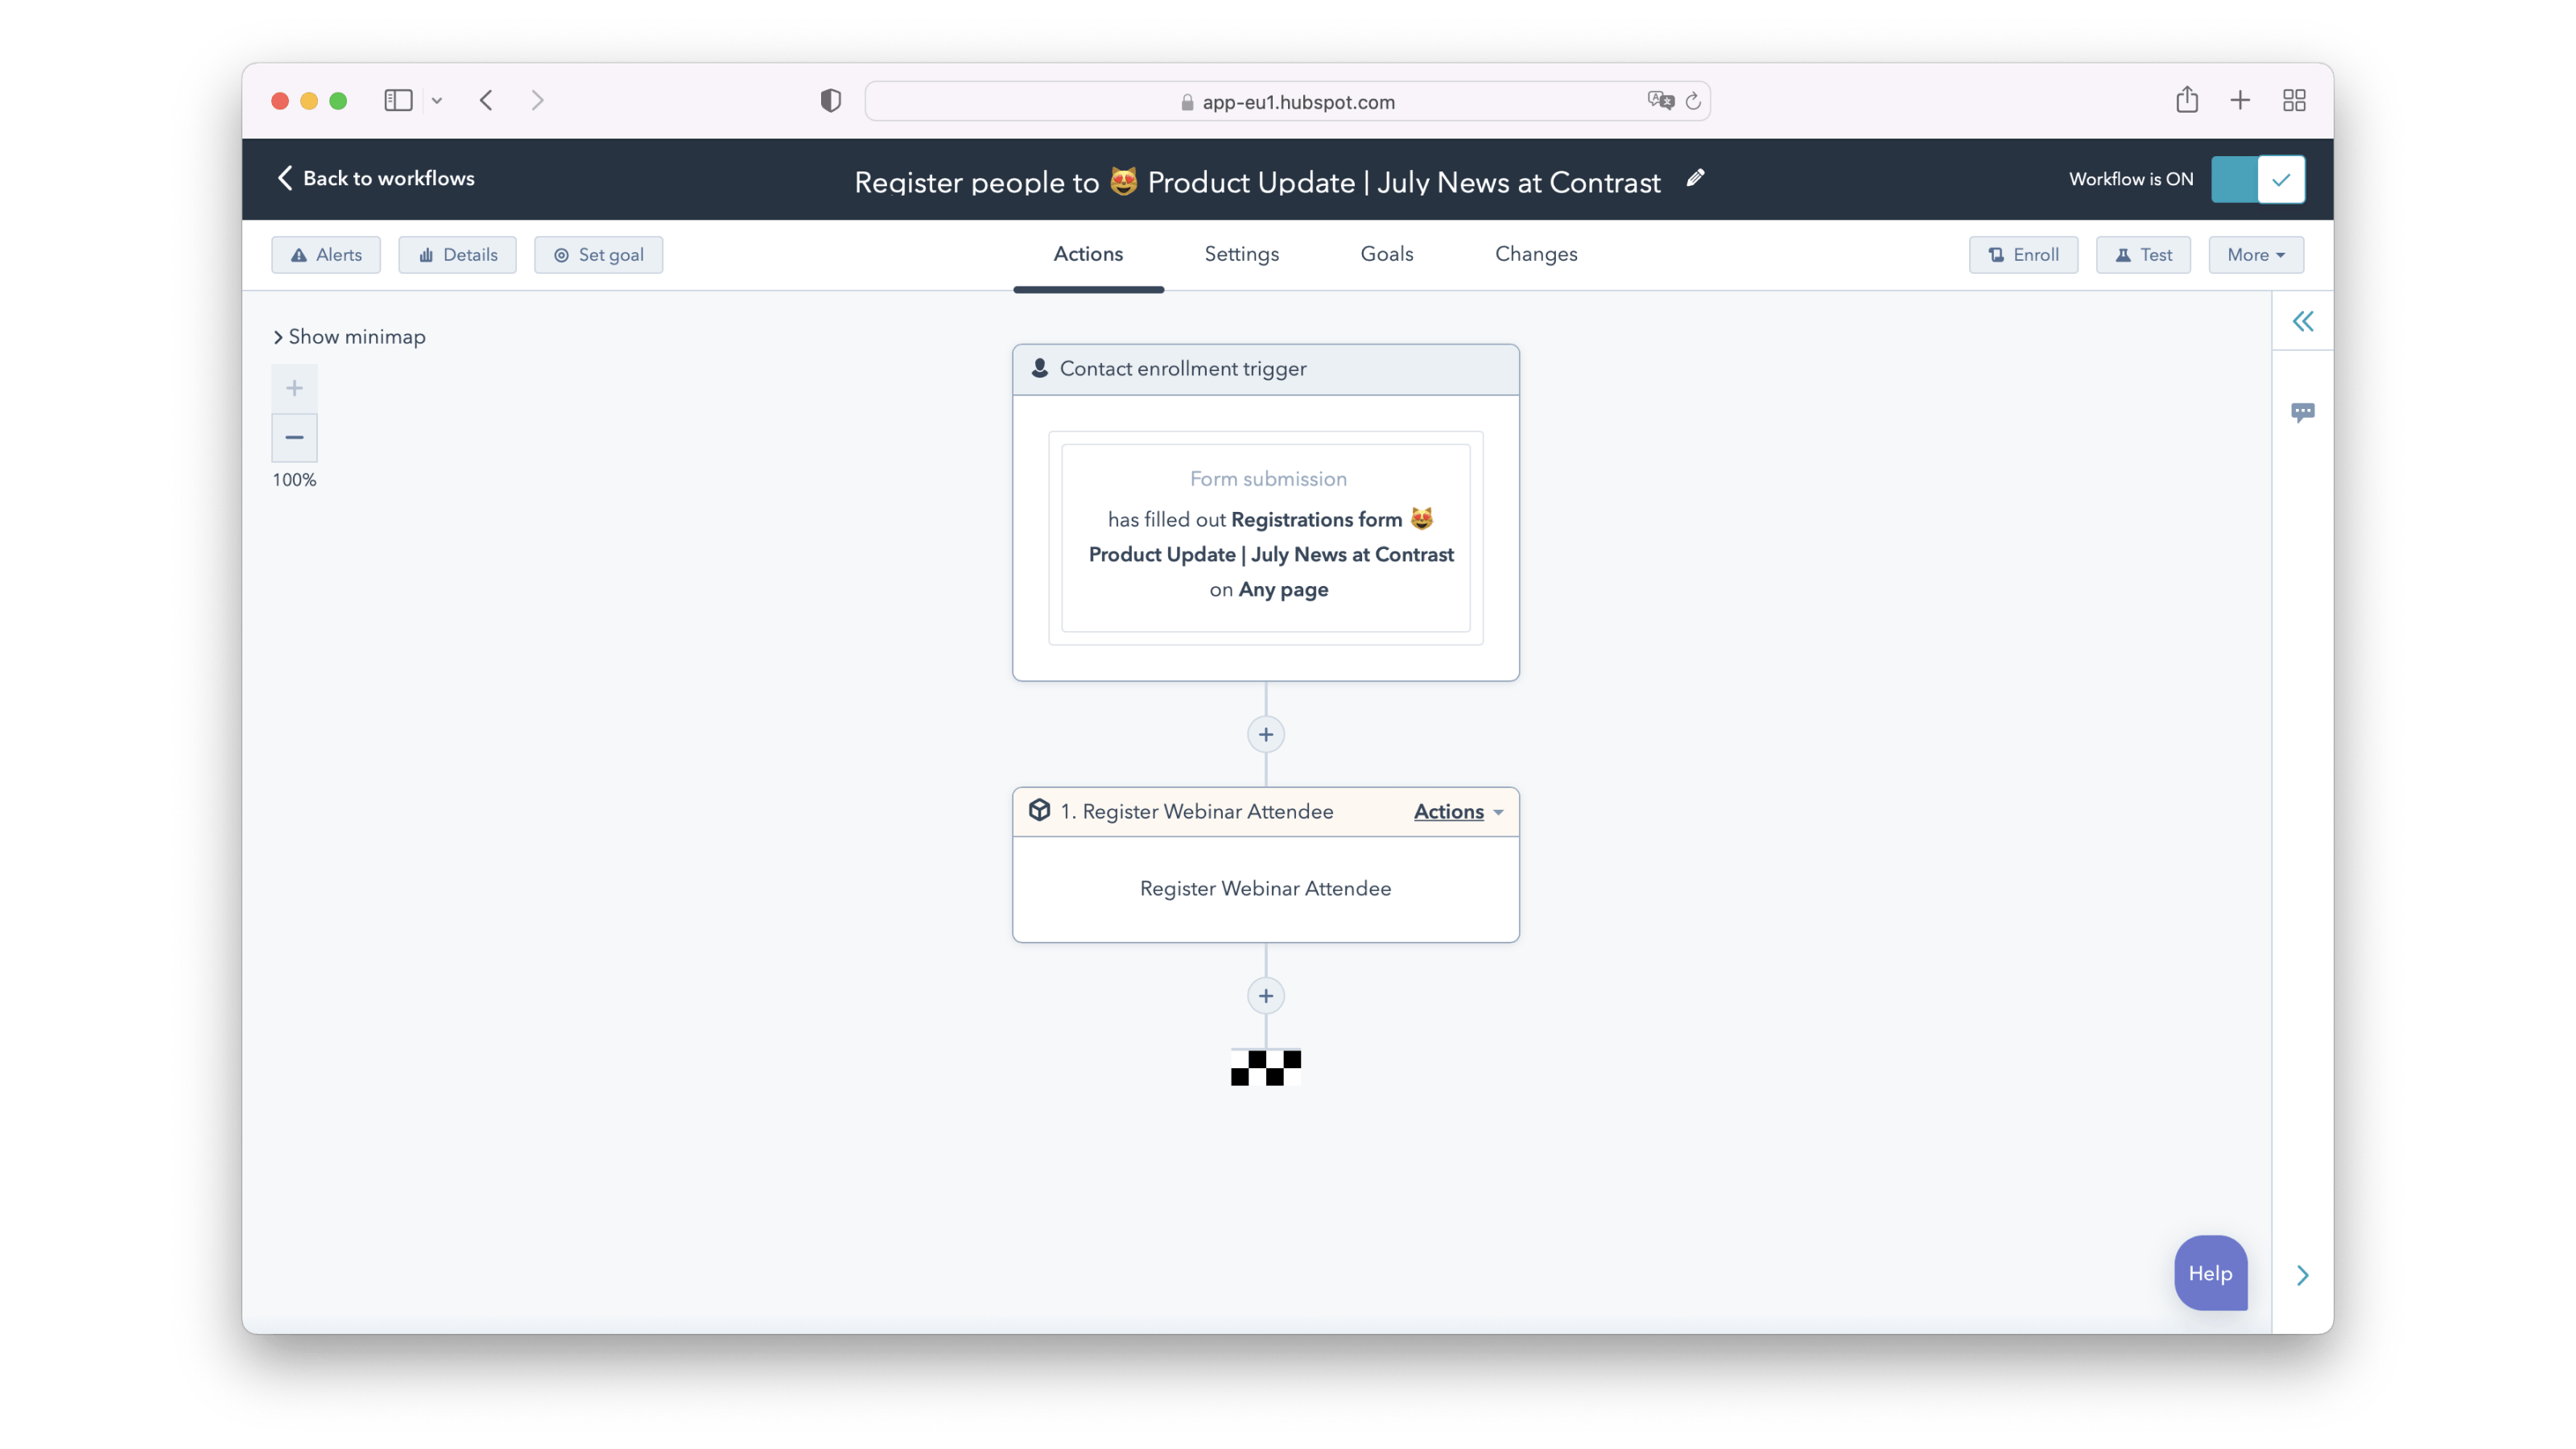Switch to the Settings tab
This screenshot has width=2576, height=1449.
(x=1241, y=254)
